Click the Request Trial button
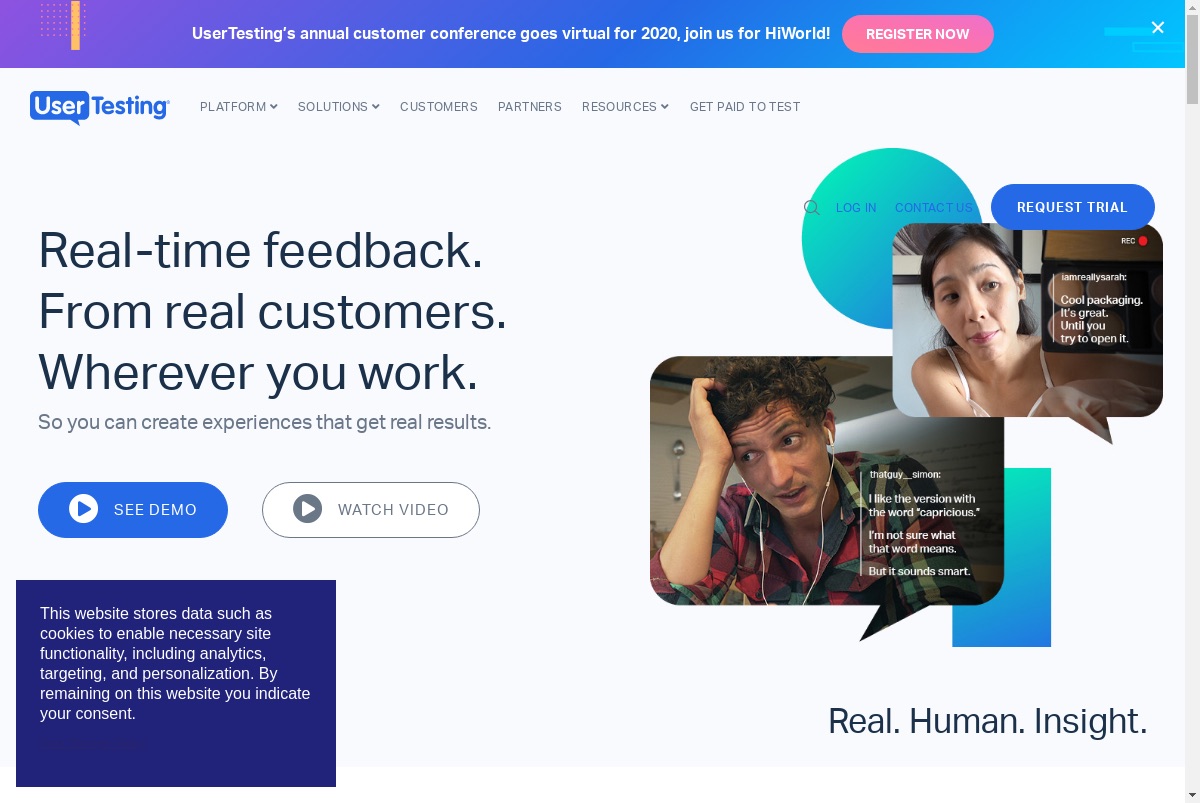Image resolution: width=1200 pixels, height=803 pixels. 1073,207
